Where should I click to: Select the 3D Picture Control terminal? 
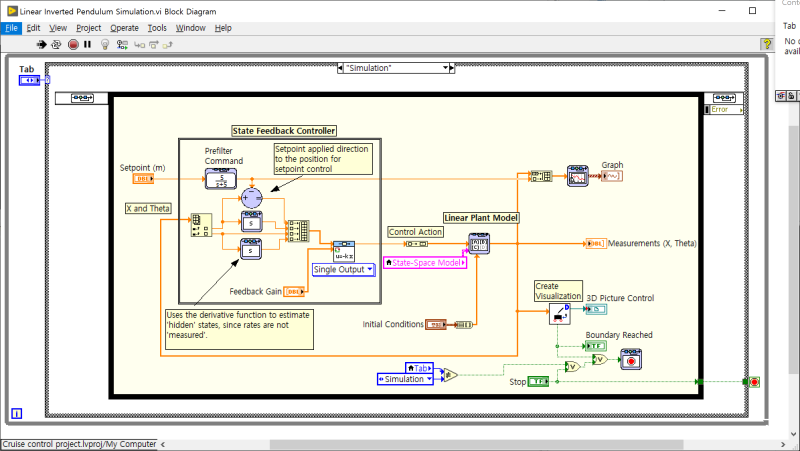point(596,309)
